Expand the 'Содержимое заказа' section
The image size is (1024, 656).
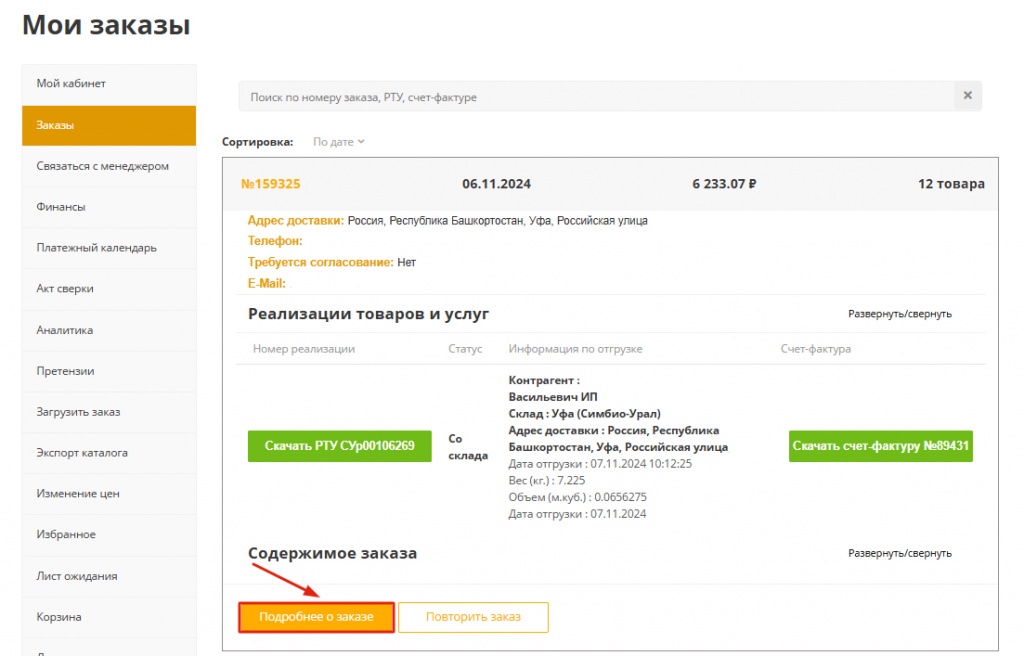click(x=899, y=553)
